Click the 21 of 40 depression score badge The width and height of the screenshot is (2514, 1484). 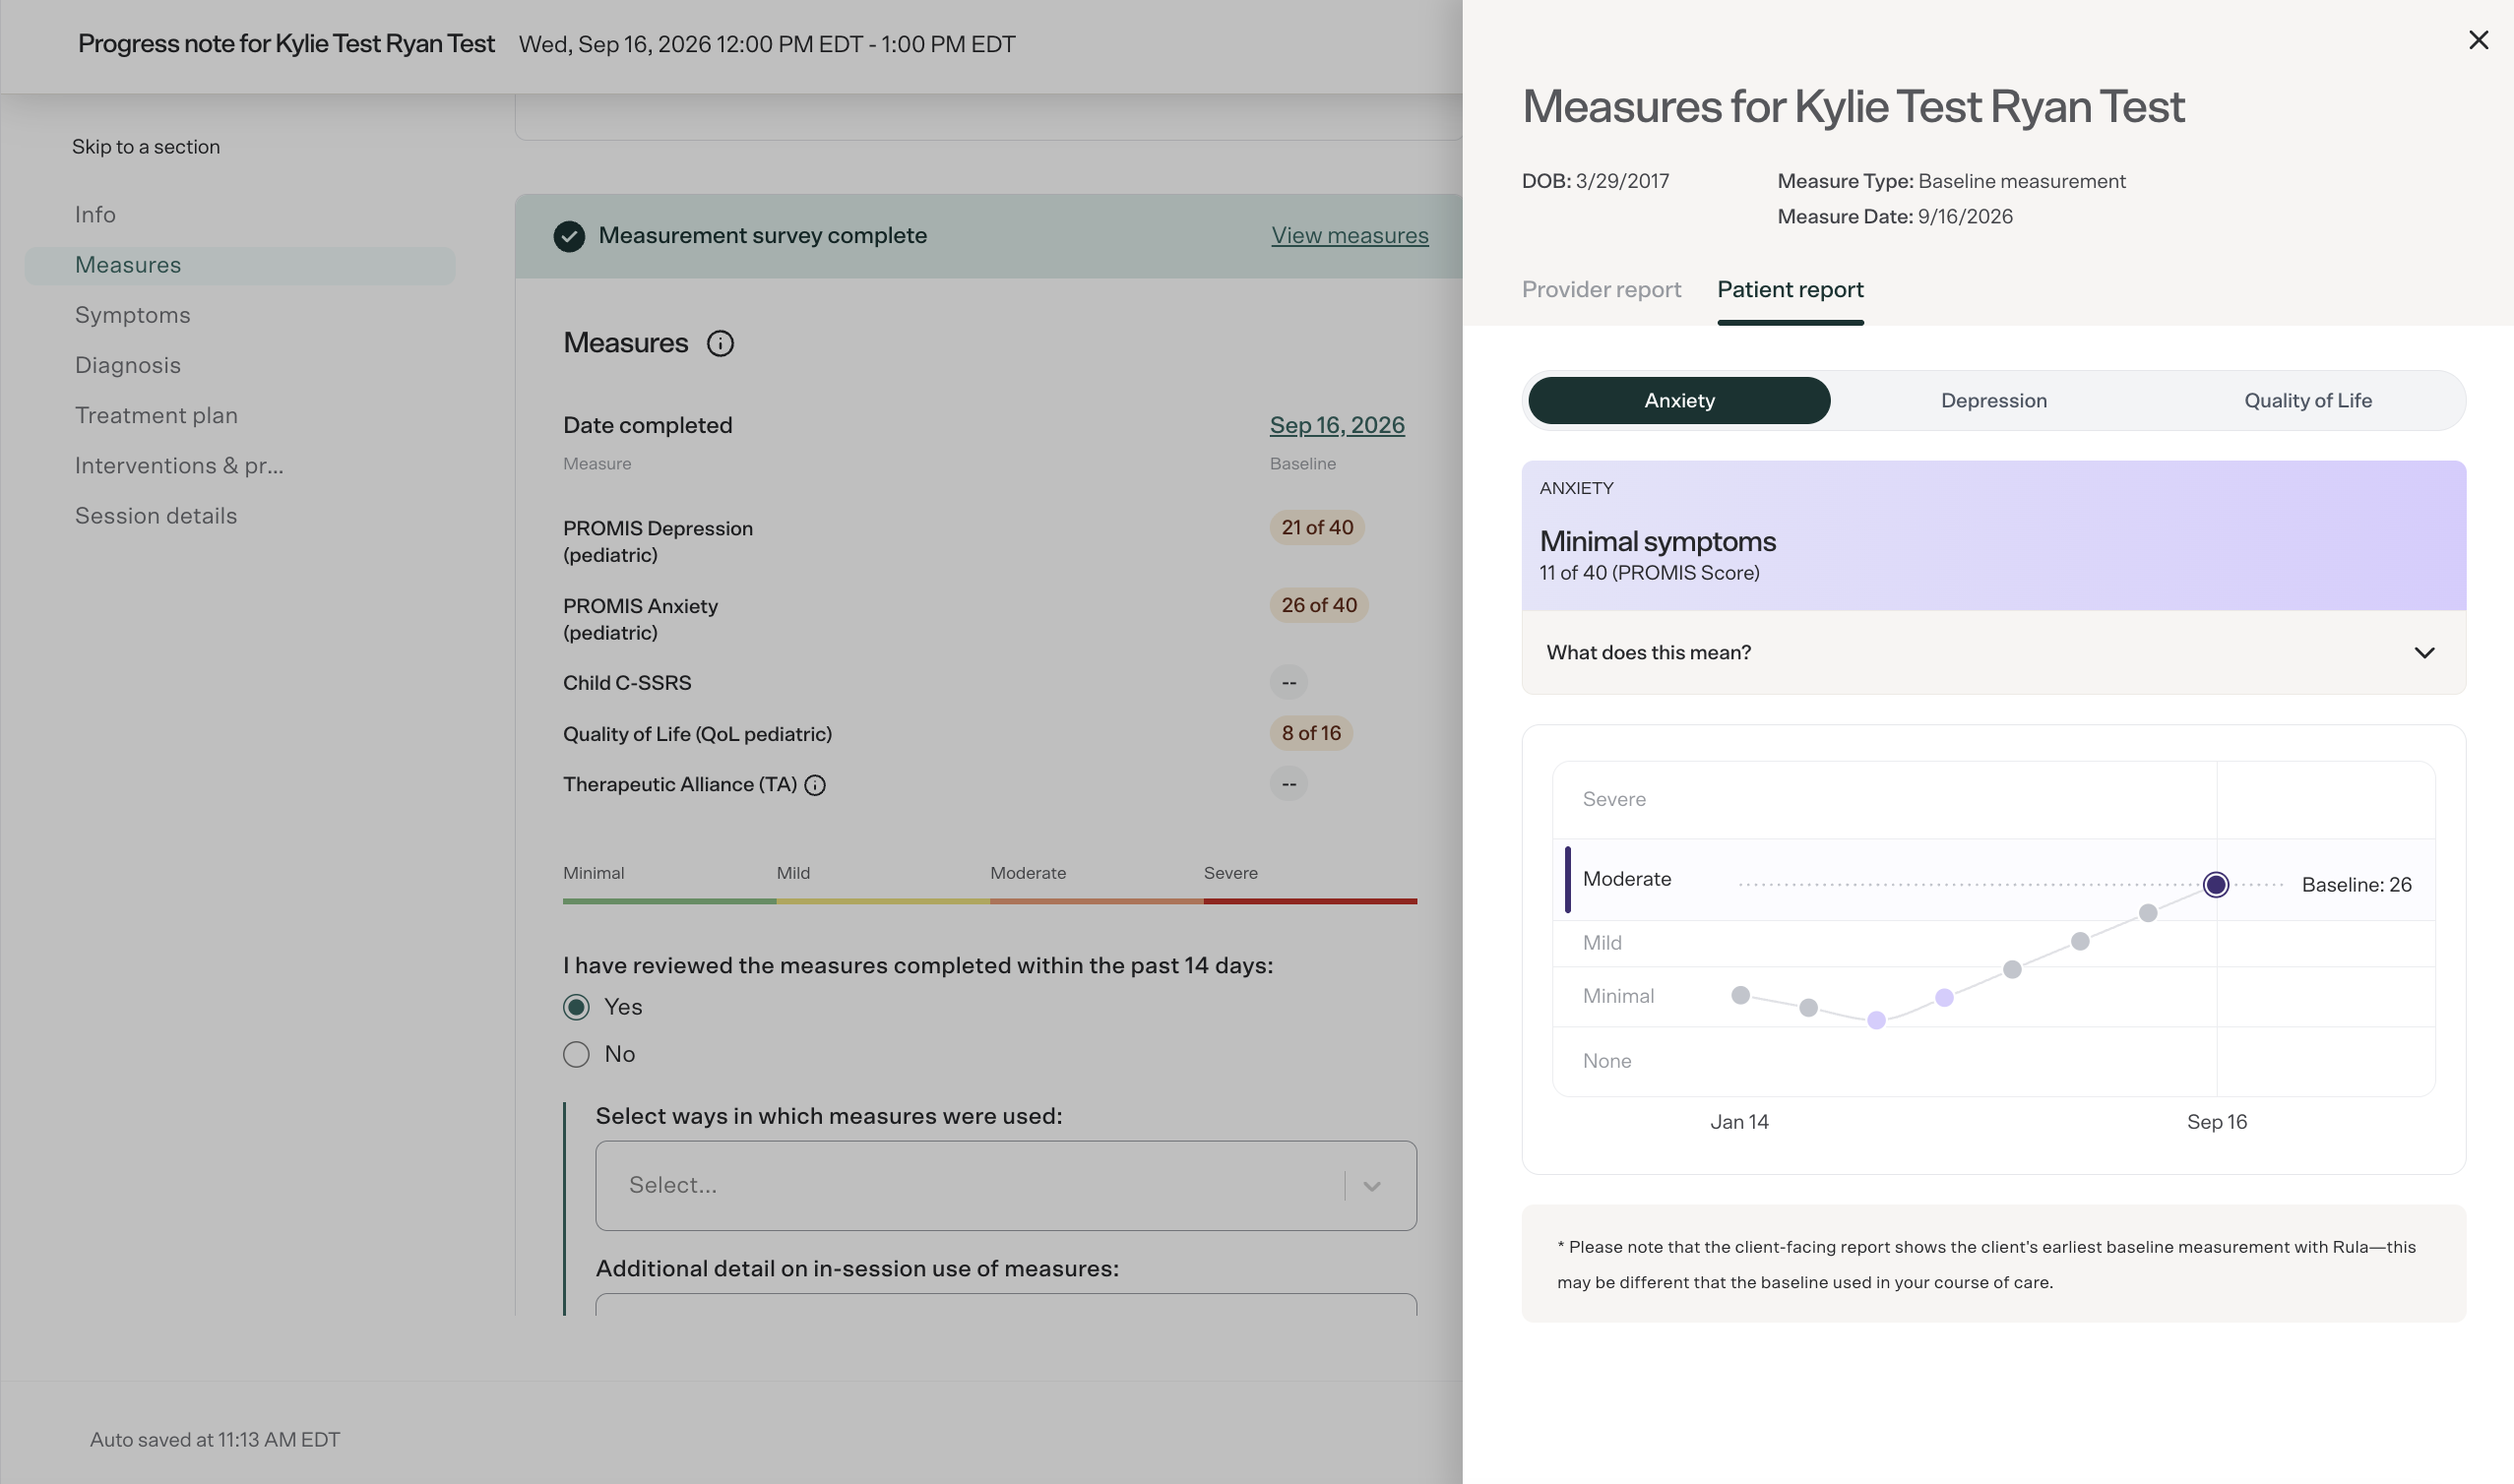tap(1317, 527)
